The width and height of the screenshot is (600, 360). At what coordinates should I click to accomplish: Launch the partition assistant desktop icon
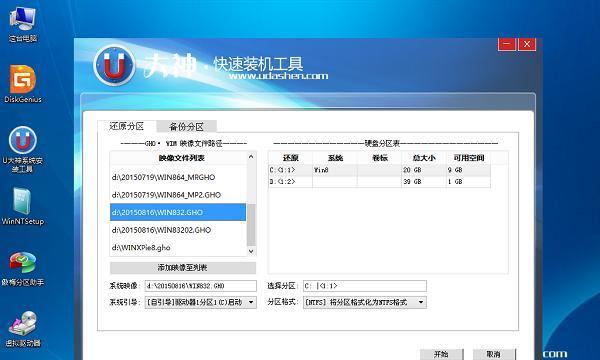[23, 269]
